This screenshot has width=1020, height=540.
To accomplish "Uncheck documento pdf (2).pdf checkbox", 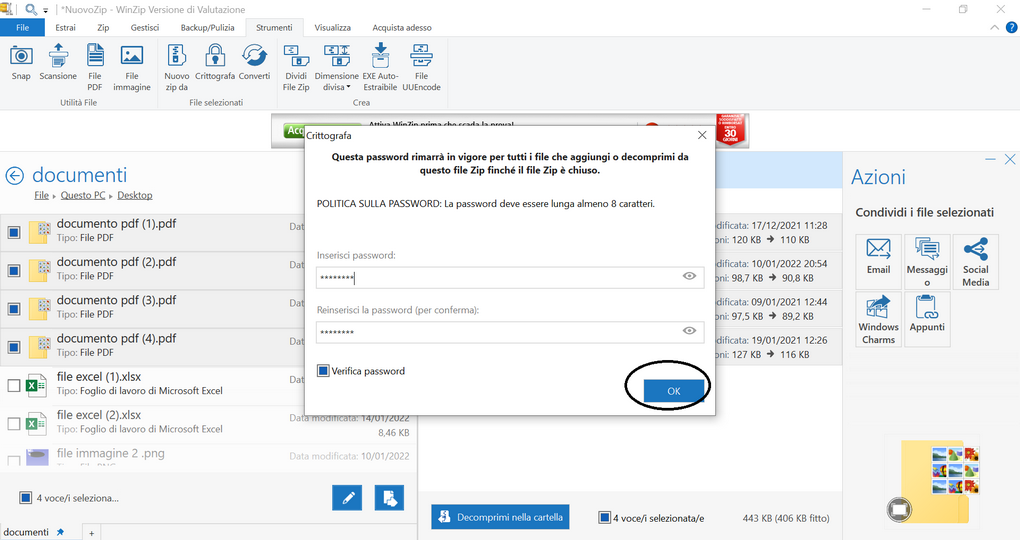I will [14, 271].
